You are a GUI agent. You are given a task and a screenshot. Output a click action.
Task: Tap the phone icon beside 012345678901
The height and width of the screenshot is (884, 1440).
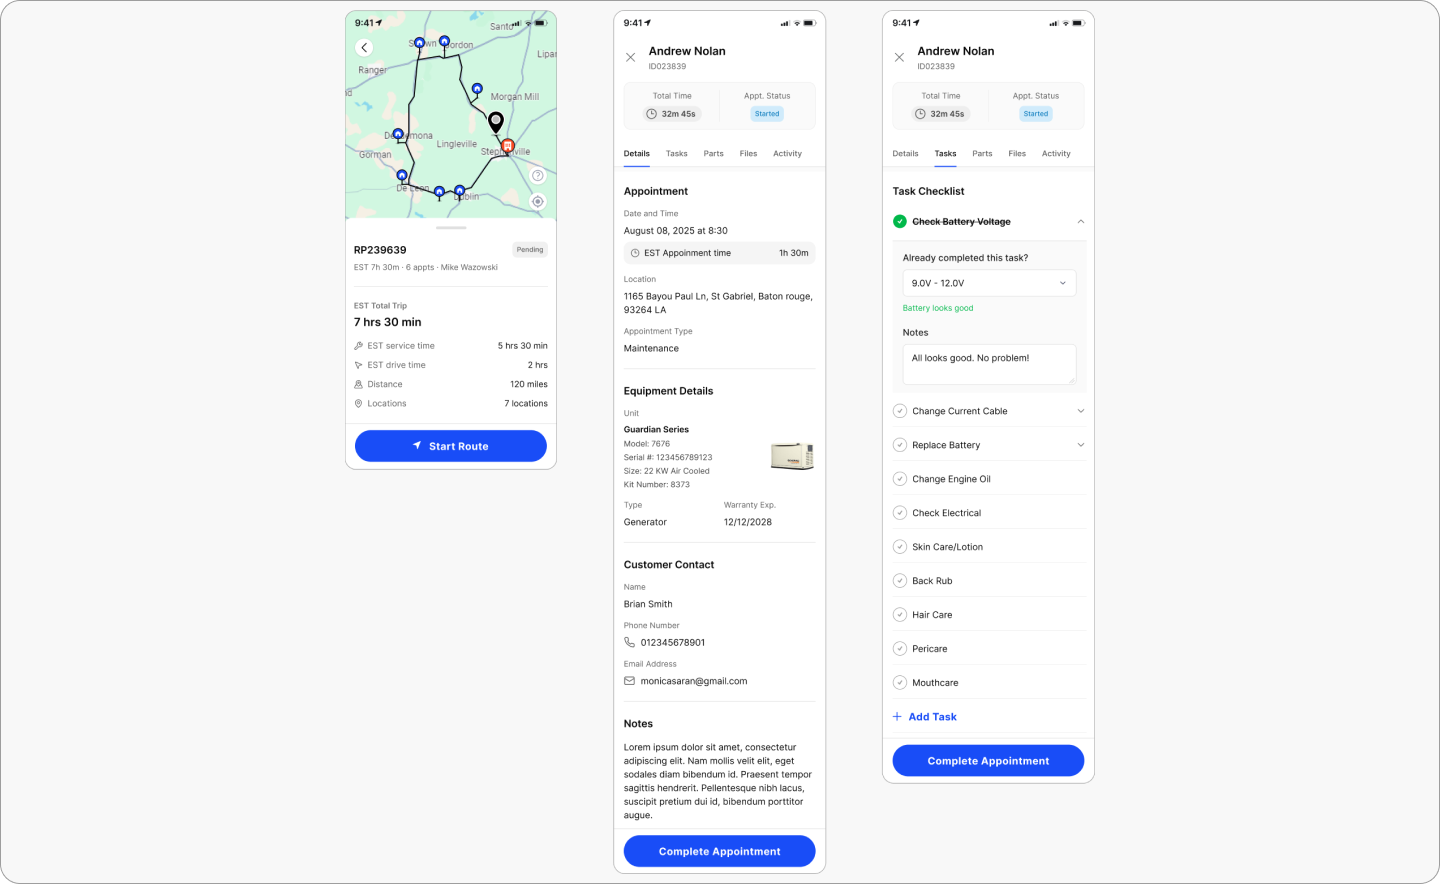[630, 642]
